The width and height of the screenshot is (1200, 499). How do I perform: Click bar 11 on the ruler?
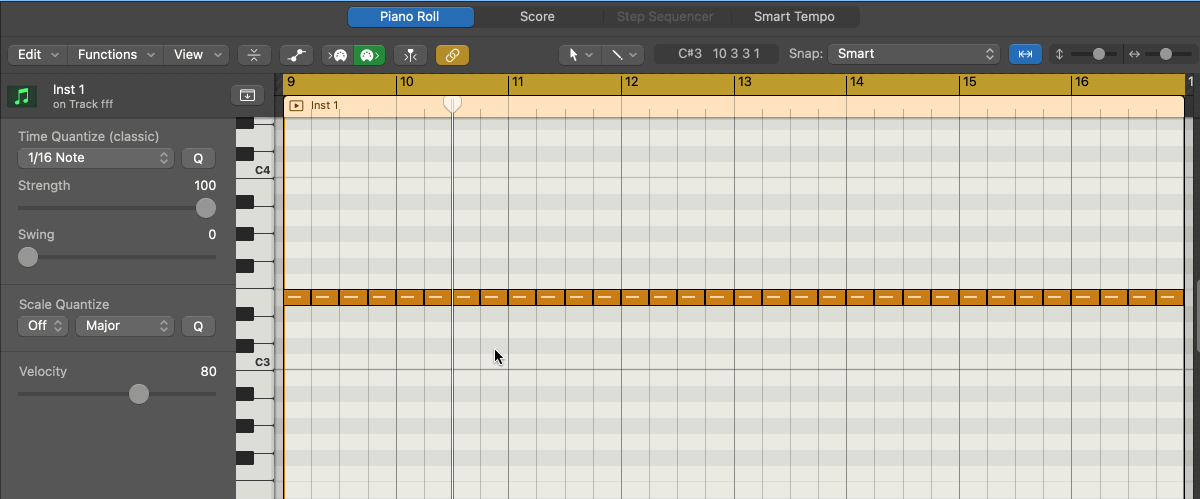click(x=518, y=83)
